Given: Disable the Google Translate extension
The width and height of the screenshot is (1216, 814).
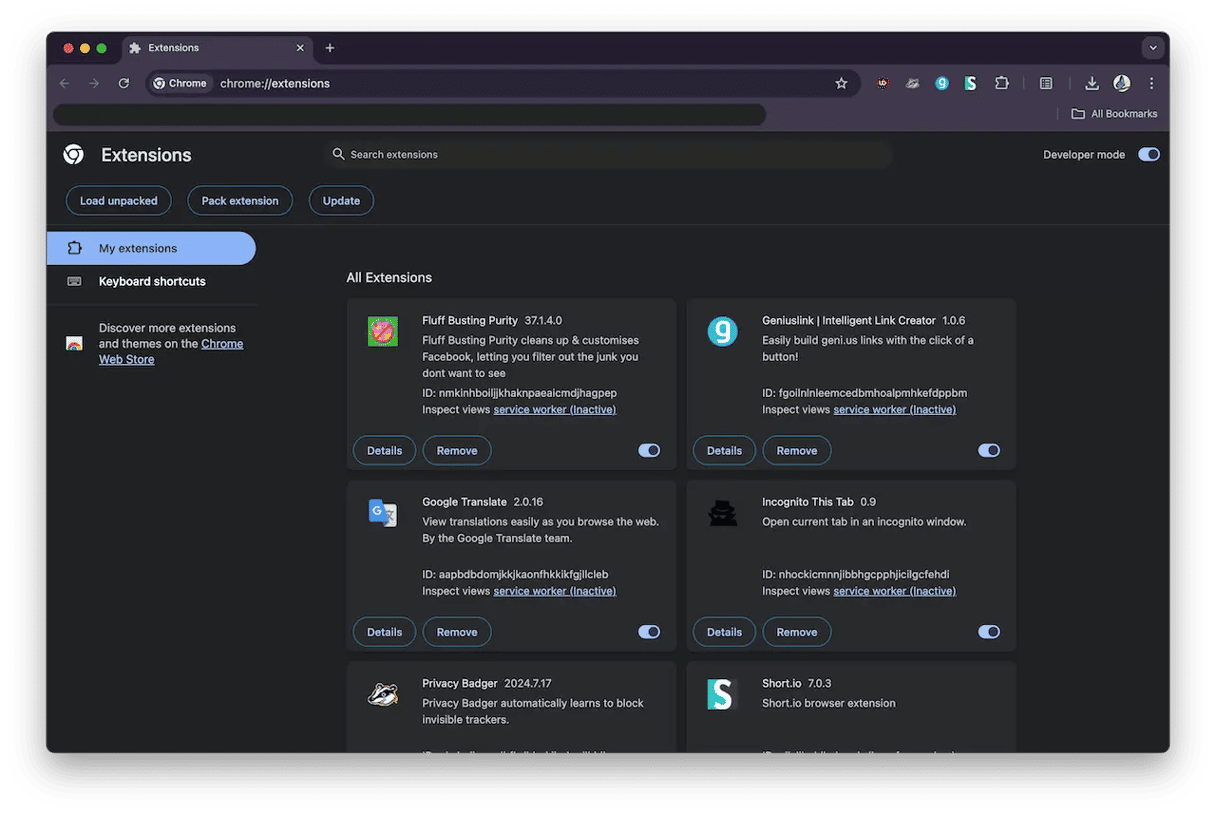Looking at the screenshot, I should pyautogui.click(x=649, y=632).
